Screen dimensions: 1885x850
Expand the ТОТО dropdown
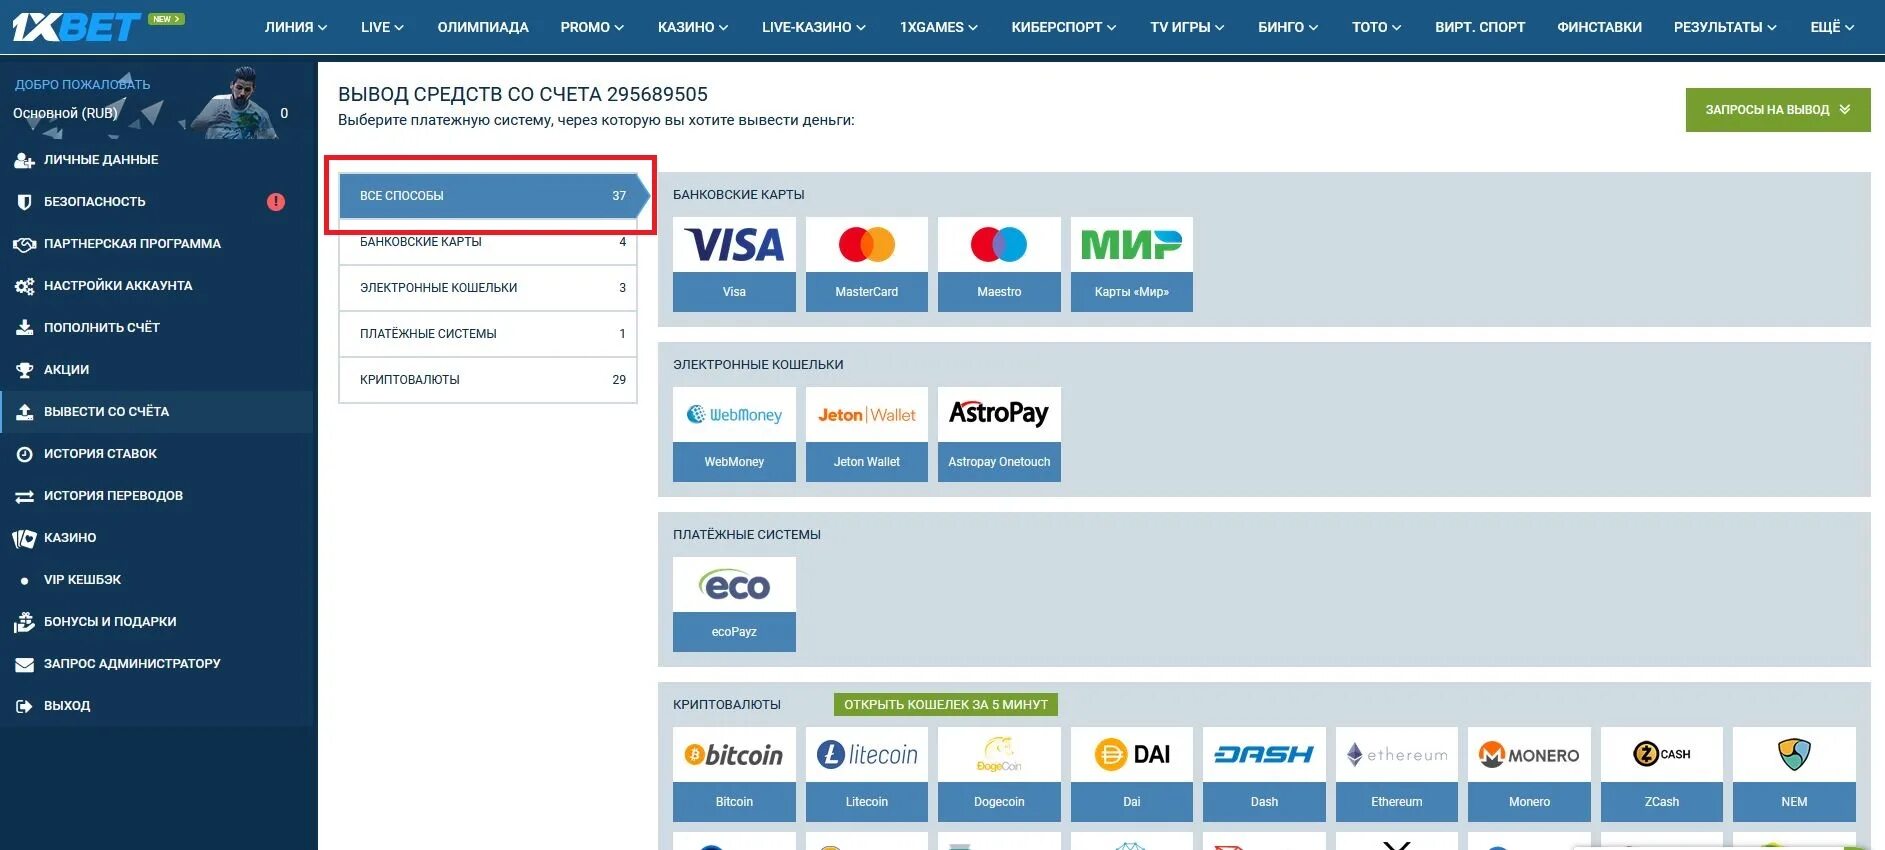pyautogui.click(x=1377, y=27)
